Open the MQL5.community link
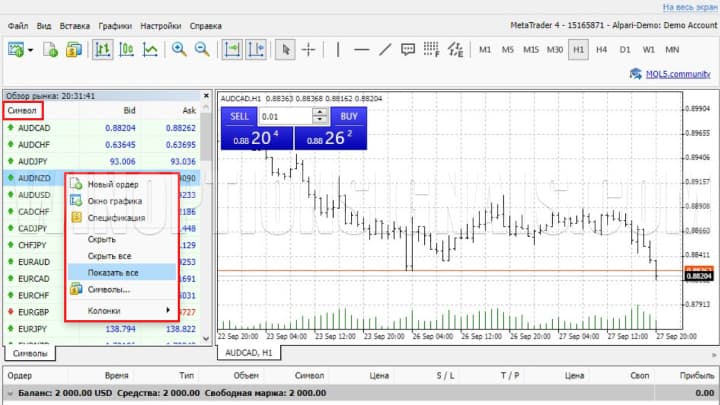This screenshot has height=405, width=720. (669, 73)
